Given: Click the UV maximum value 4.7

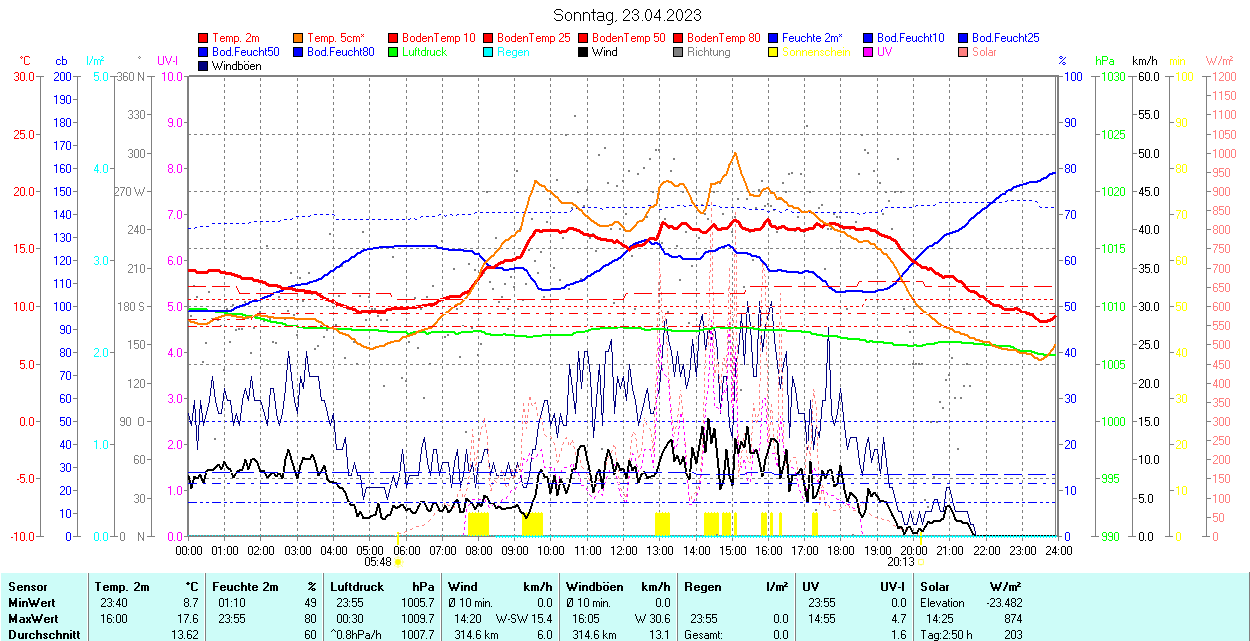Looking at the screenshot, I should (x=899, y=619).
